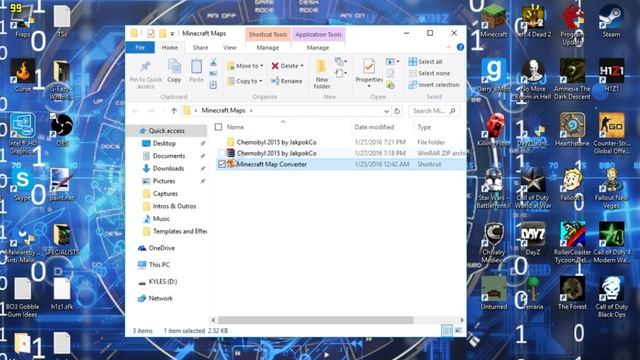Viewport: 640px width, 360px height.
Task: Click the Garry's Mod desktop icon
Action: coord(493,75)
